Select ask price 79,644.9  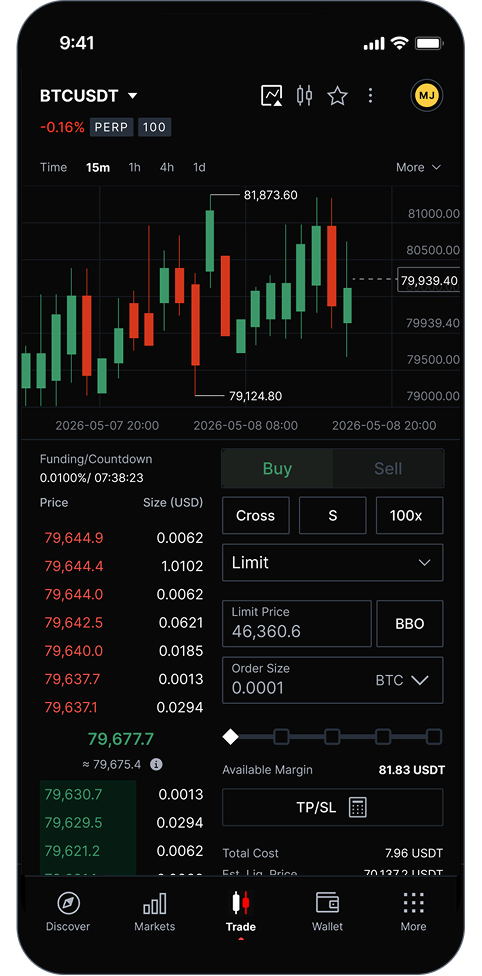coord(74,538)
